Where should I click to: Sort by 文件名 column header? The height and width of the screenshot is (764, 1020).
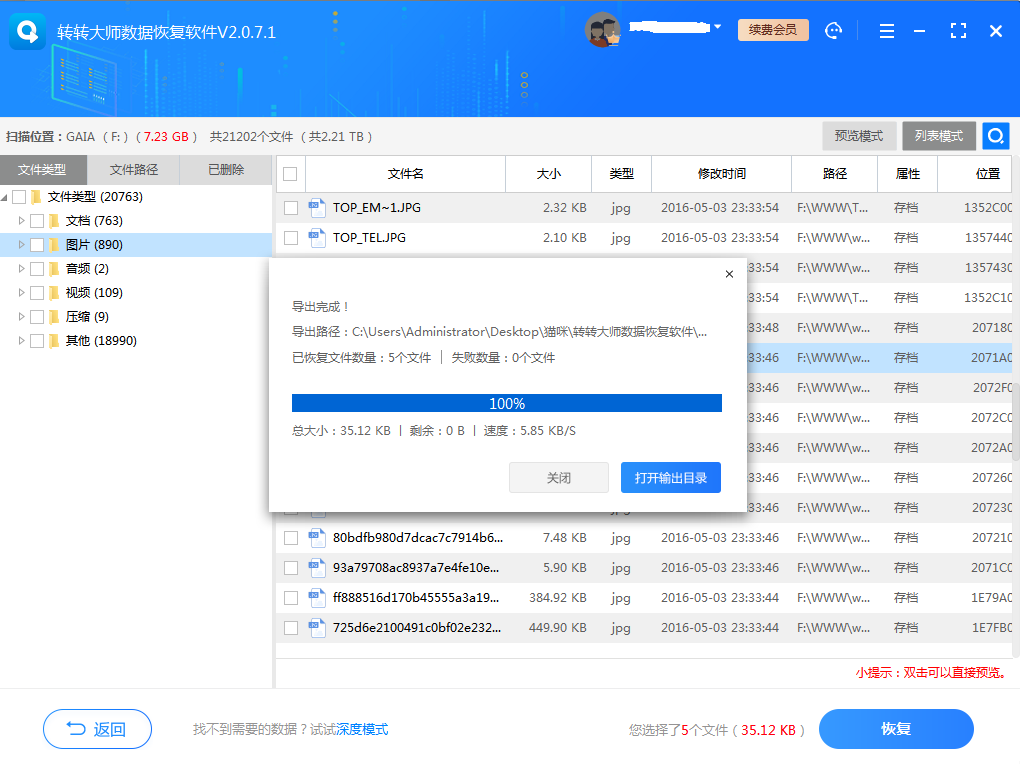point(405,174)
